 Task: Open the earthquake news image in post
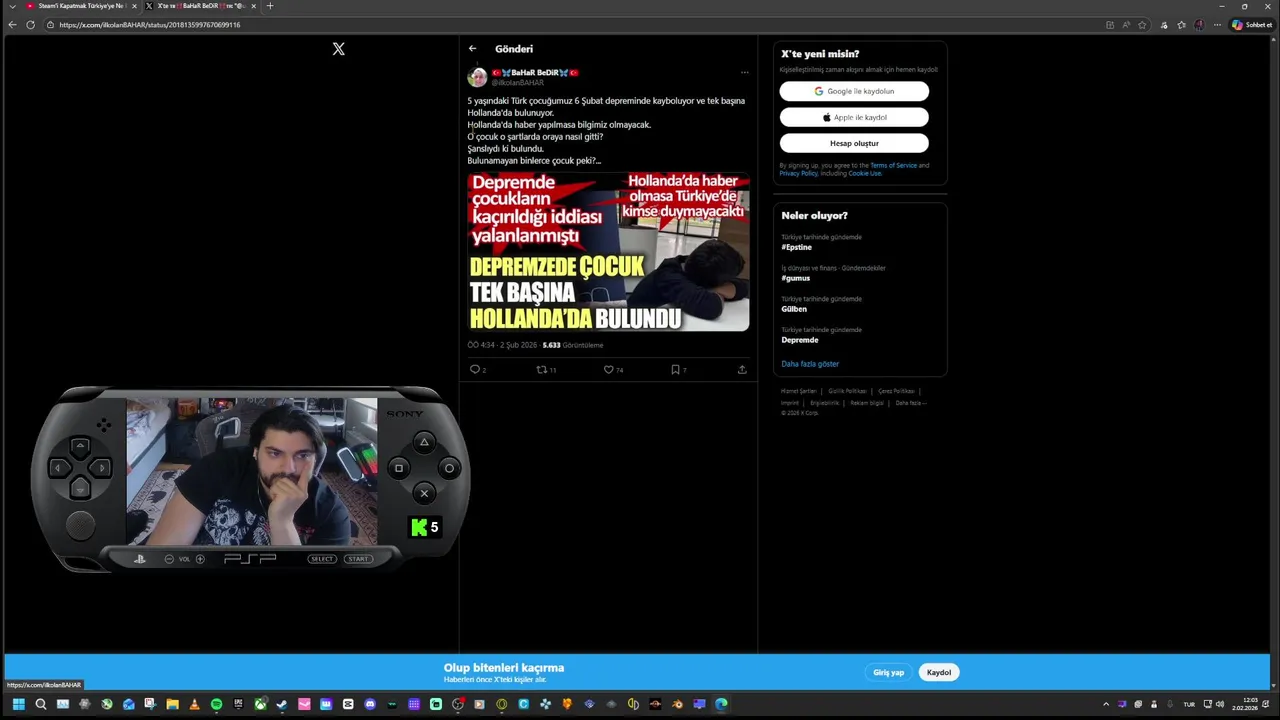coord(608,252)
